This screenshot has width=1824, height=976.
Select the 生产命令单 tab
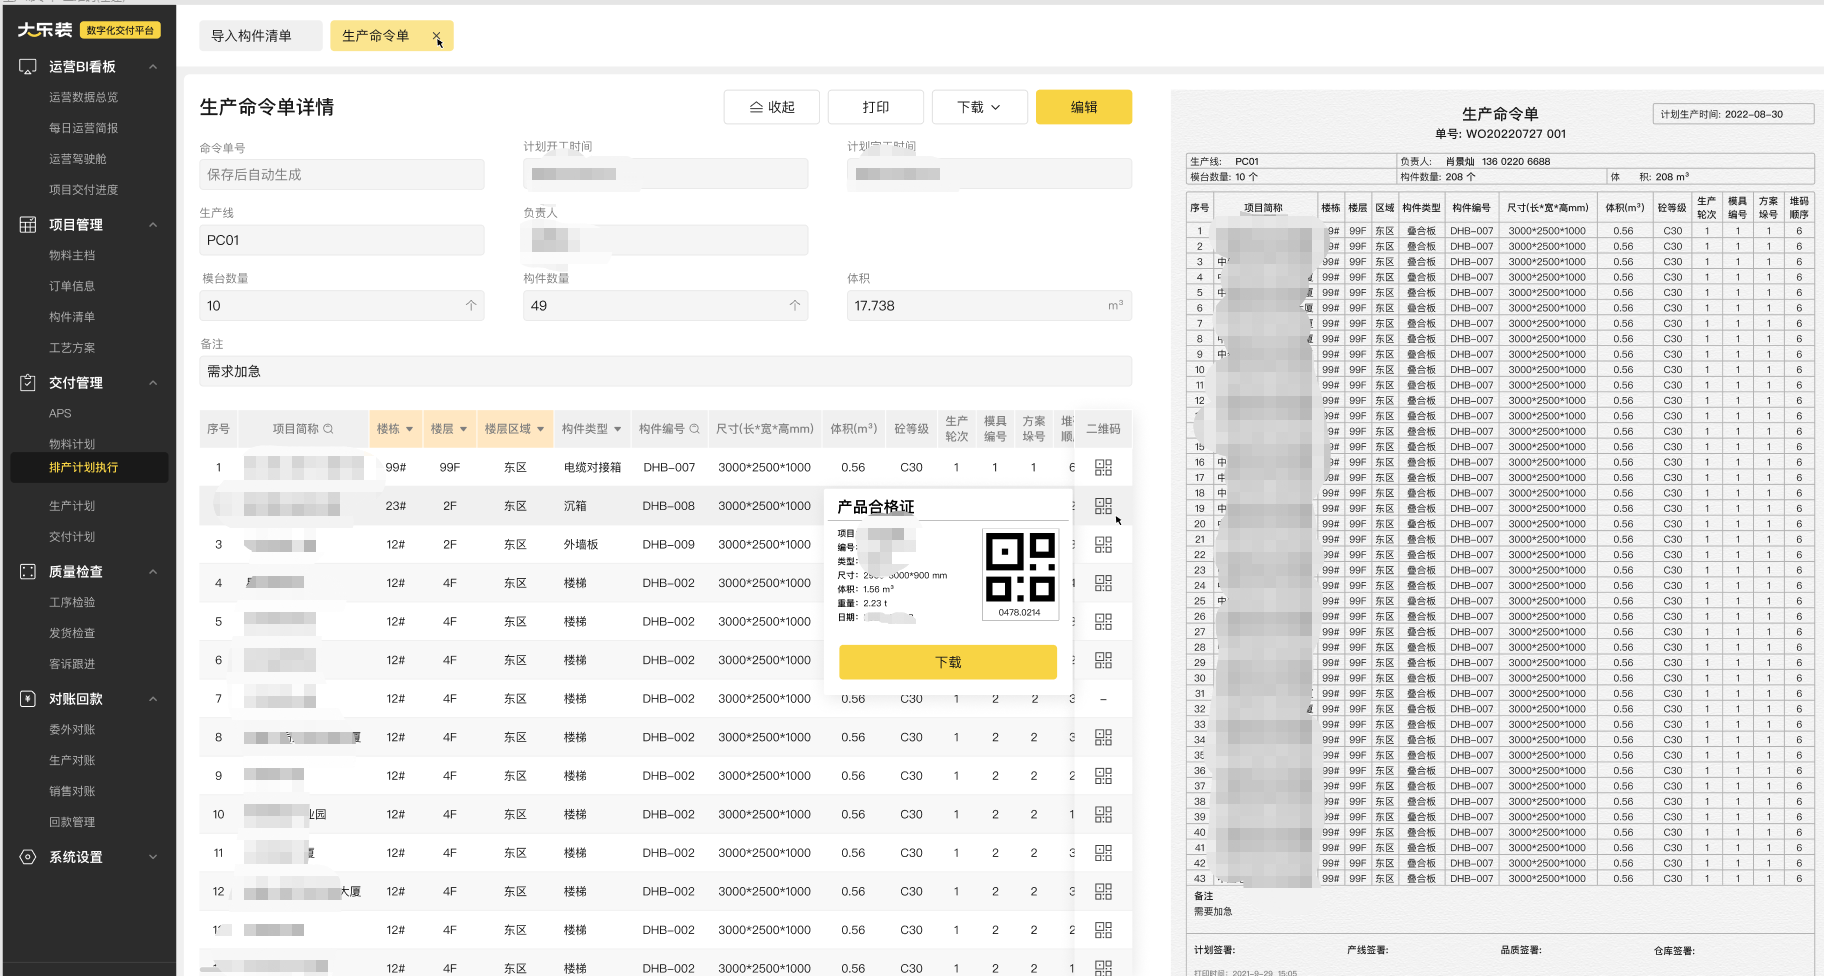[x=376, y=36]
